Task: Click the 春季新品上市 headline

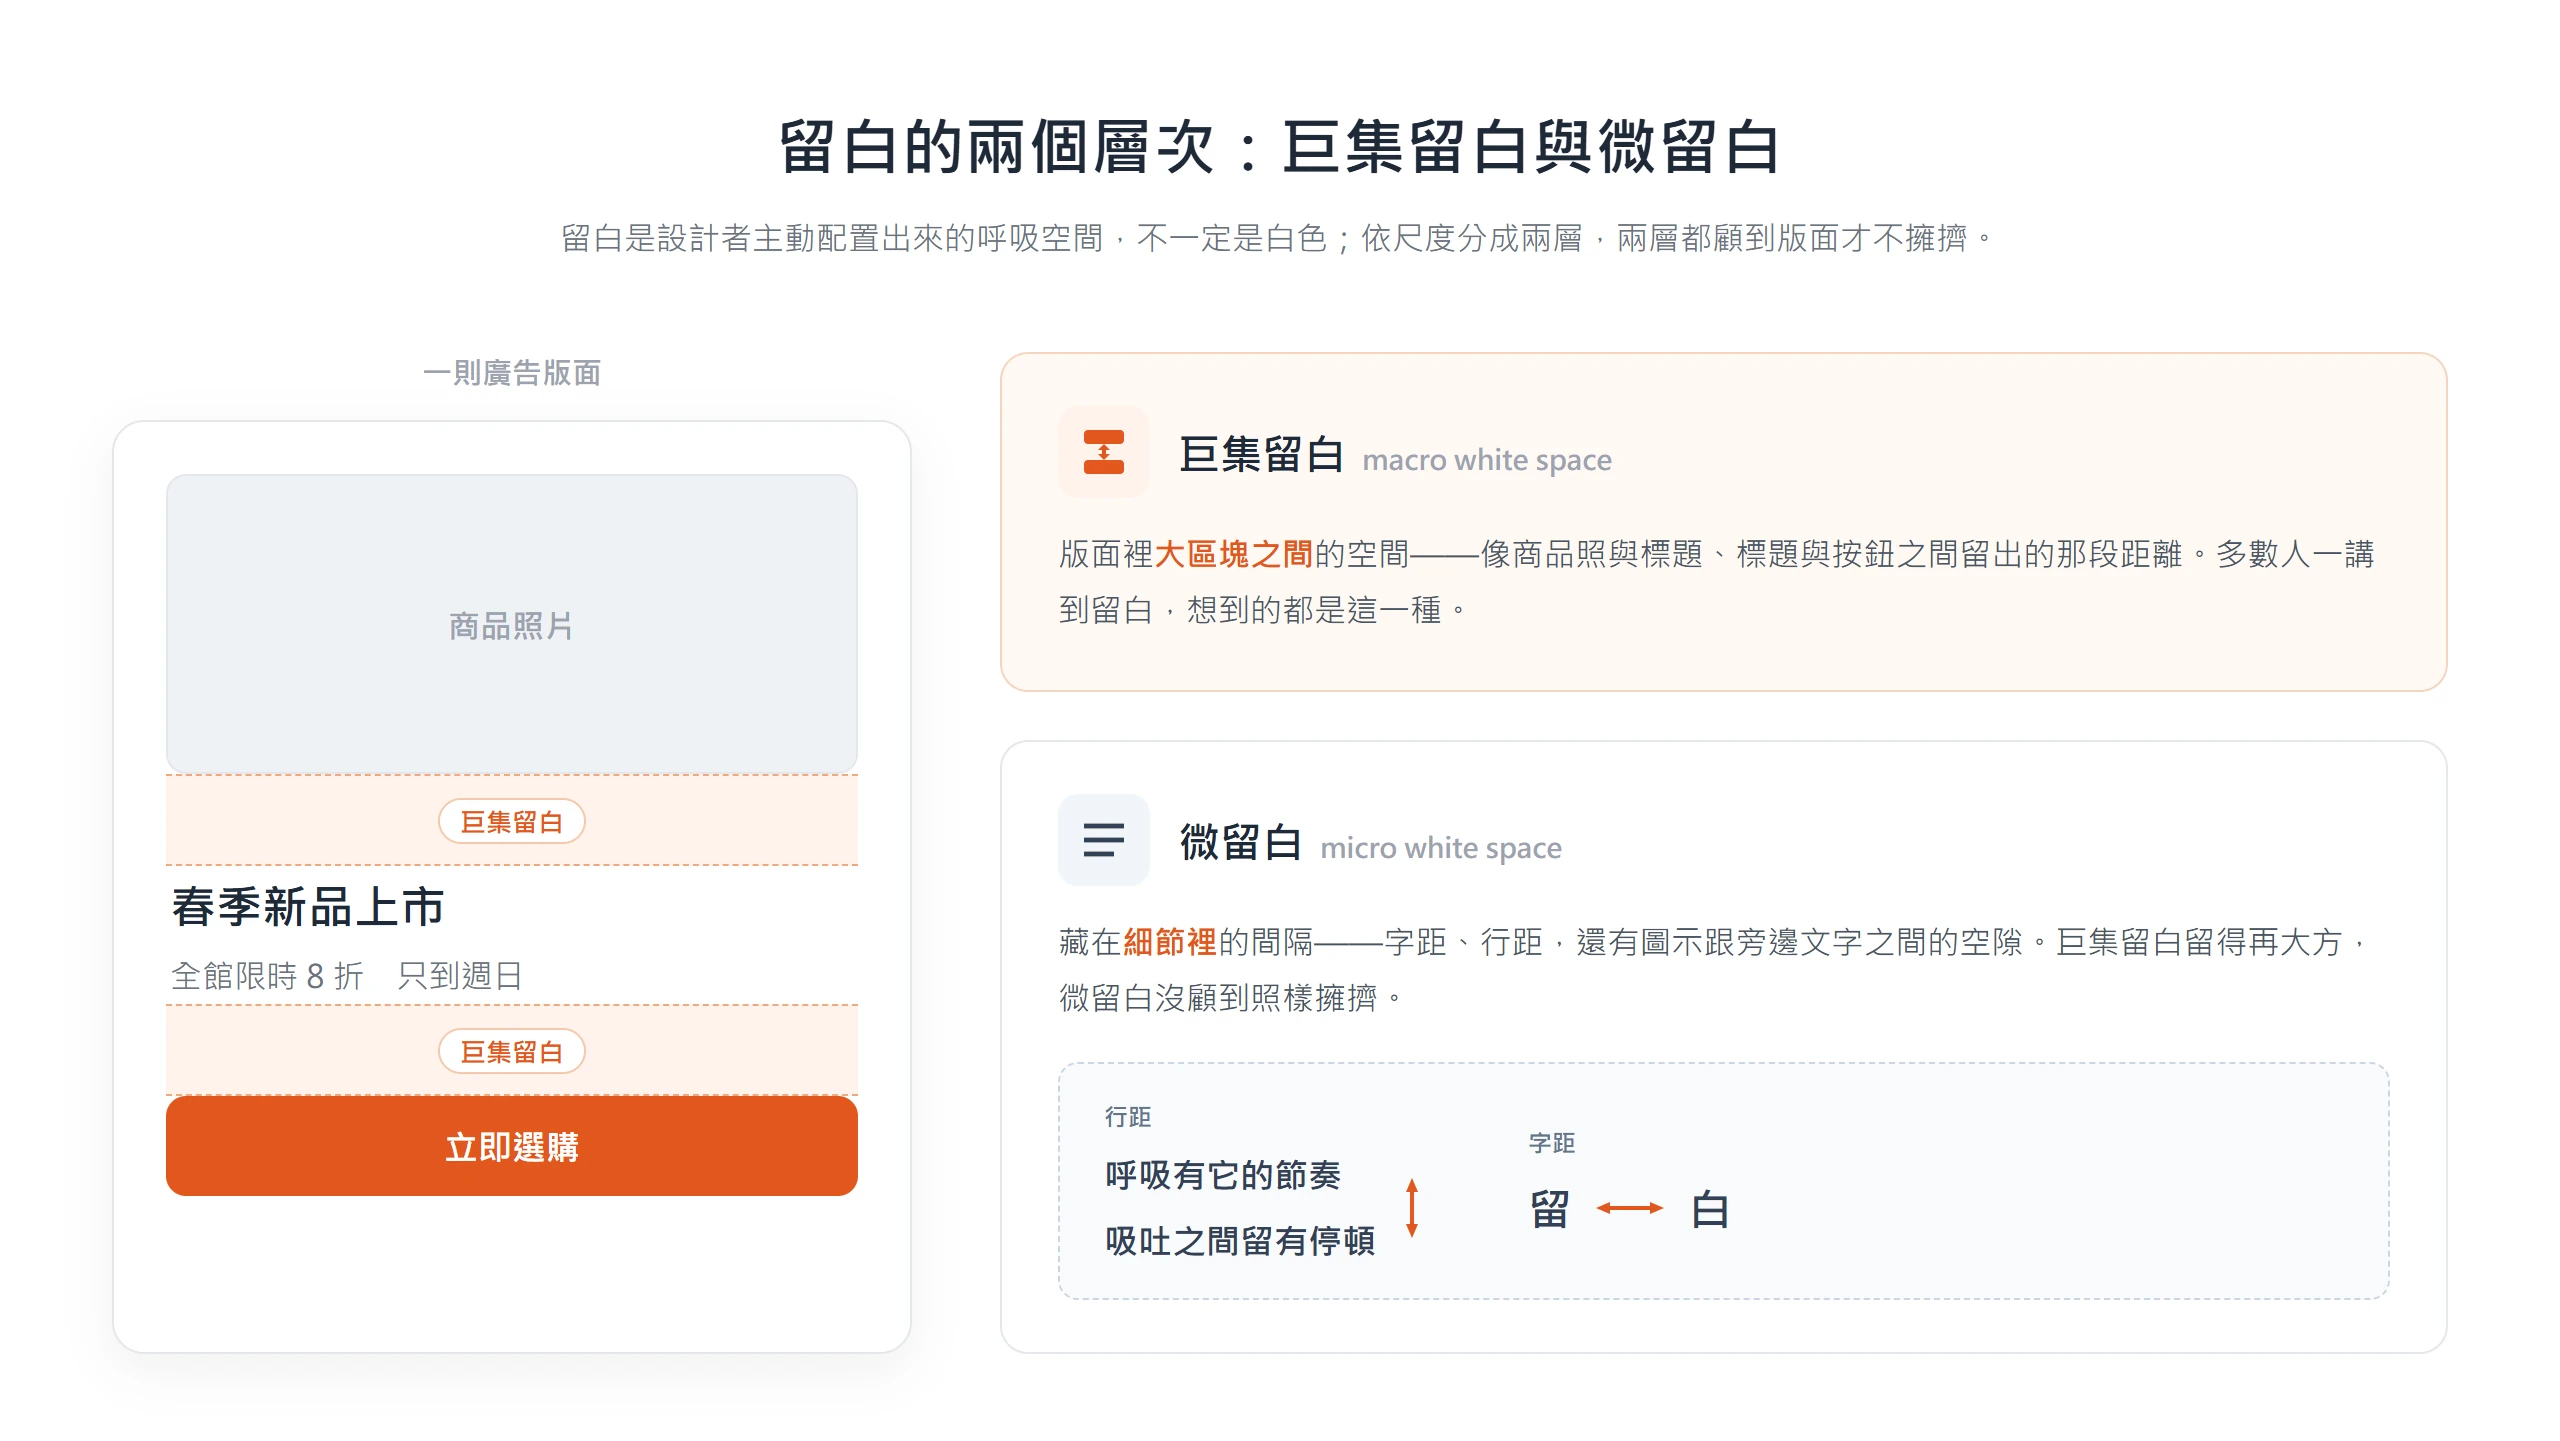Action: (308, 907)
